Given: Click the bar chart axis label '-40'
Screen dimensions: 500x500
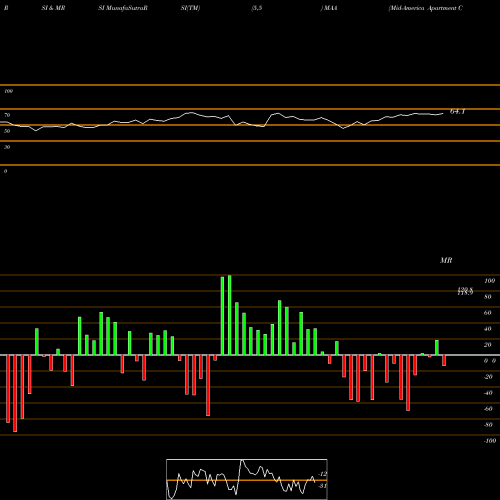Looking at the screenshot, I should click(x=488, y=393).
